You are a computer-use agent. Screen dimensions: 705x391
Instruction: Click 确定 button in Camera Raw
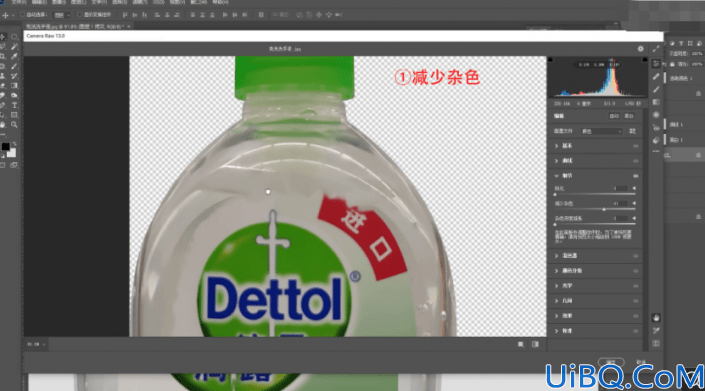pos(611,362)
